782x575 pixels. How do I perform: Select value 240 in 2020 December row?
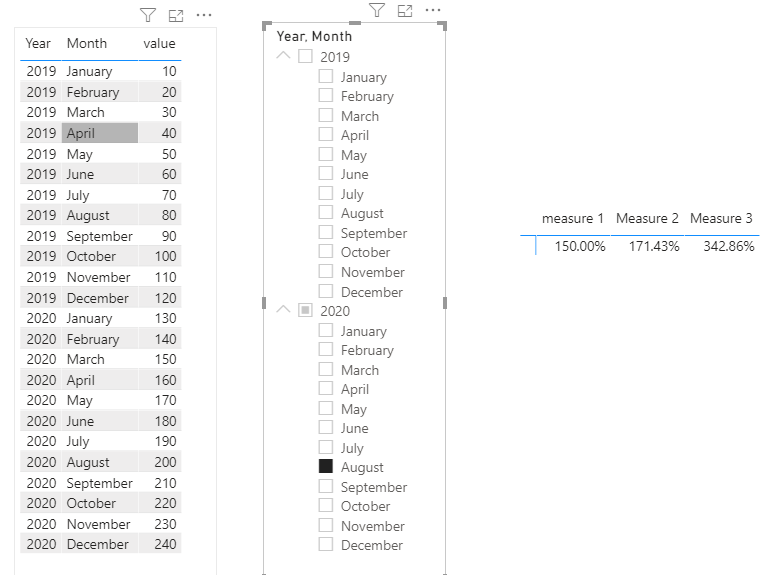165,544
